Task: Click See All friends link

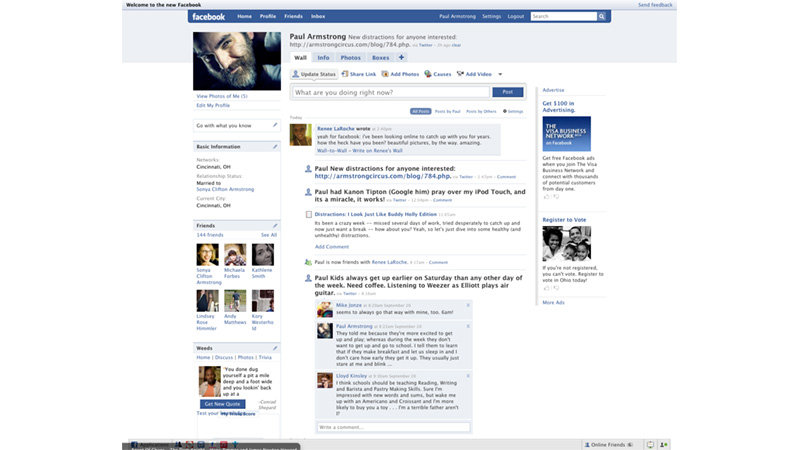Action: (269, 235)
